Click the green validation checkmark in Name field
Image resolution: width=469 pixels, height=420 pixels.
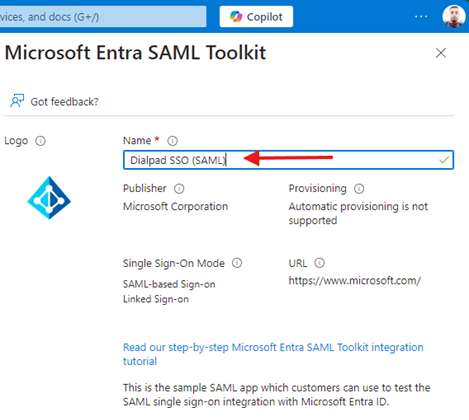tap(444, 160)
